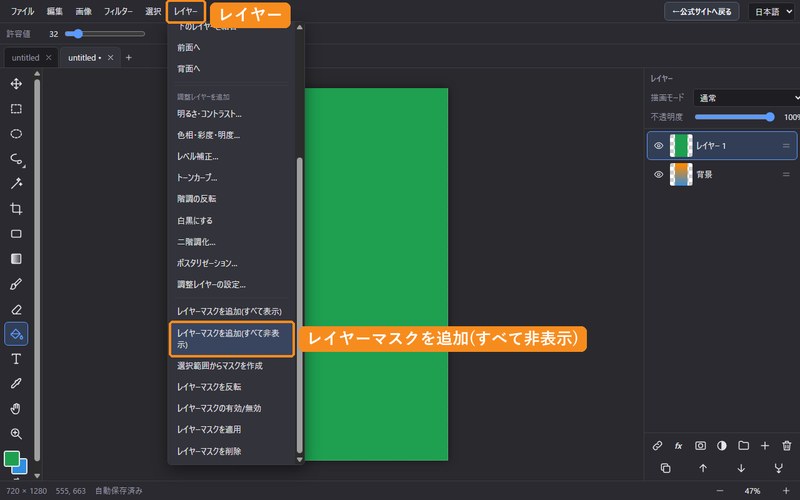Select the Gradient tool
Image resolution: width=800 pixels, height=500 pixels.
[16, 259]
